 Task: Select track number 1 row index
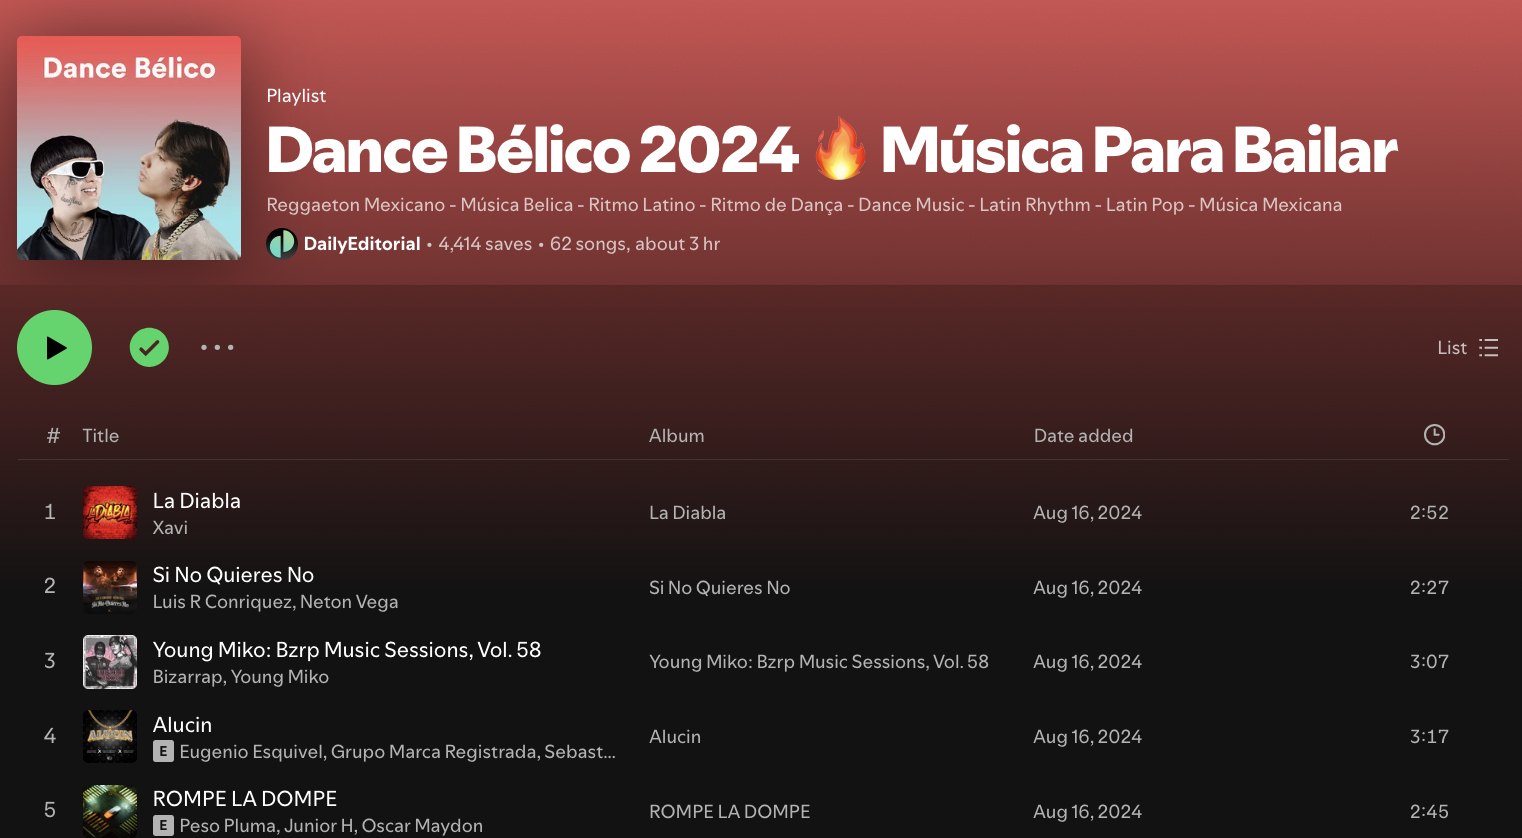point(50,512)
